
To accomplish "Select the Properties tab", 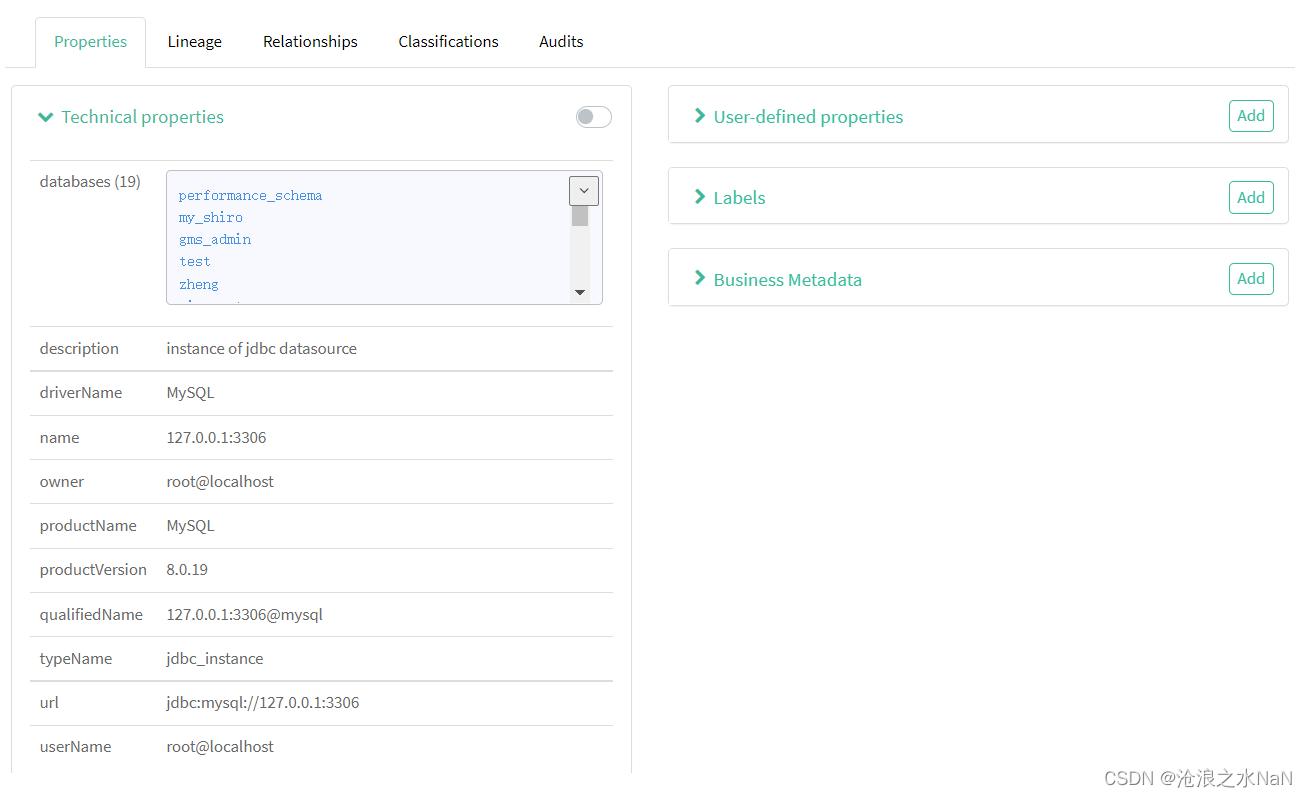I will point(90,41).
